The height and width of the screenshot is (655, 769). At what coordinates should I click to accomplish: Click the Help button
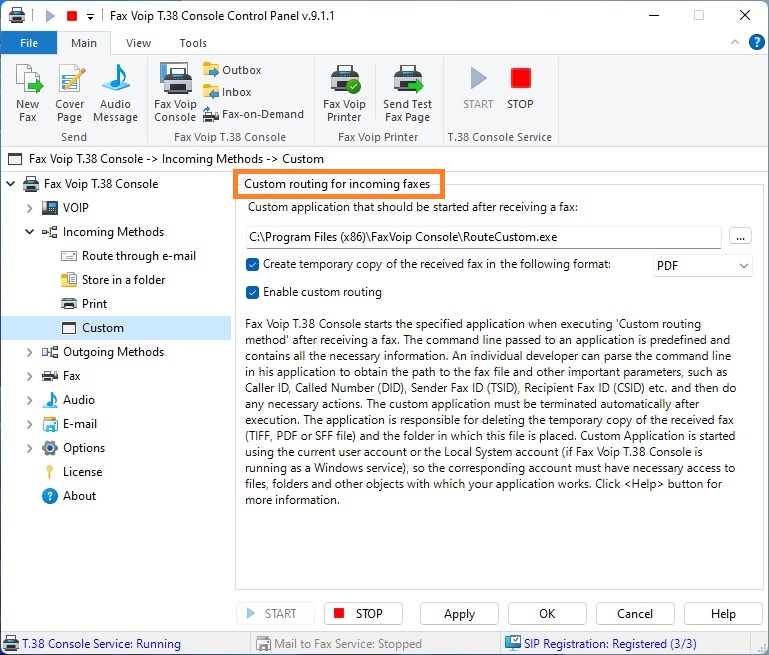[x=723, y=614]
